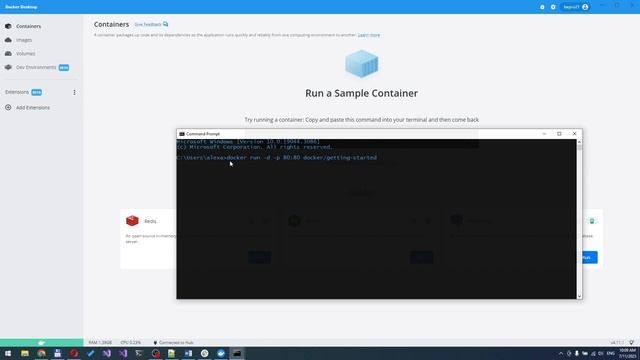Click bookmark icon on the rightmost card
Screen dimensions: 640x360
click(x=592, y=221)
